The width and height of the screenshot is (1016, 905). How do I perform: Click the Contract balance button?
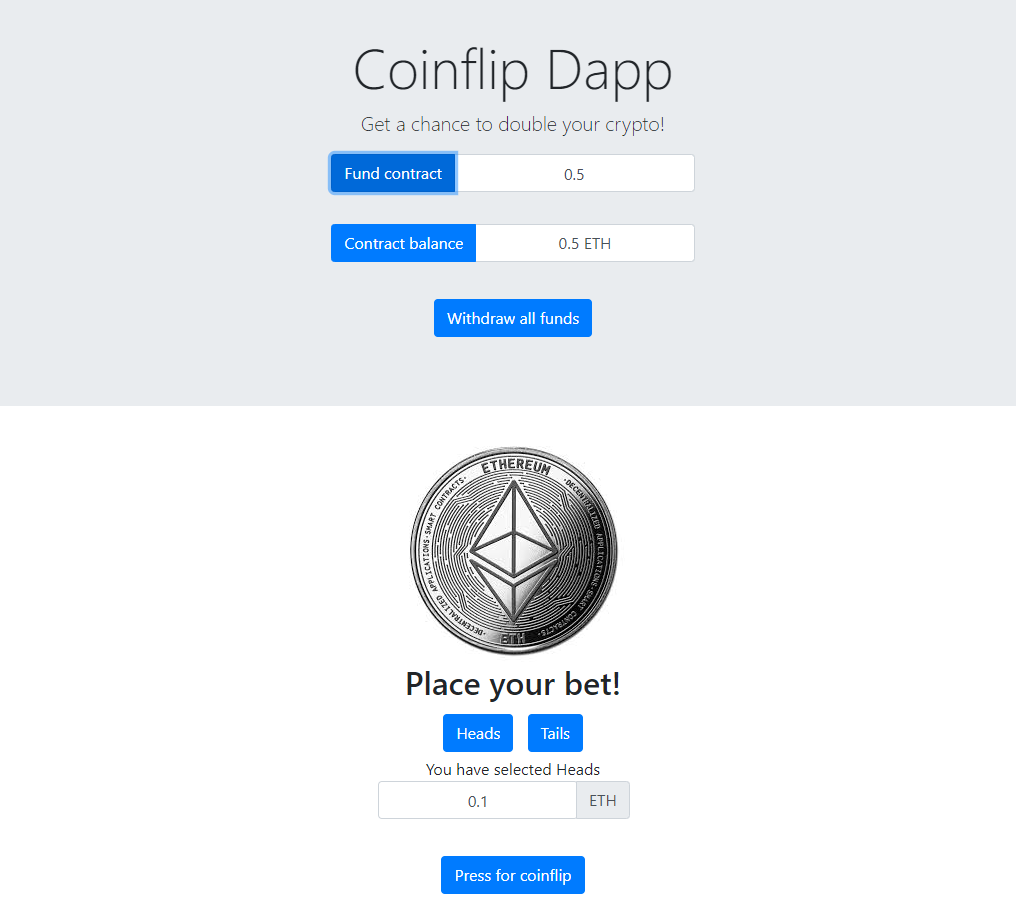404,244
